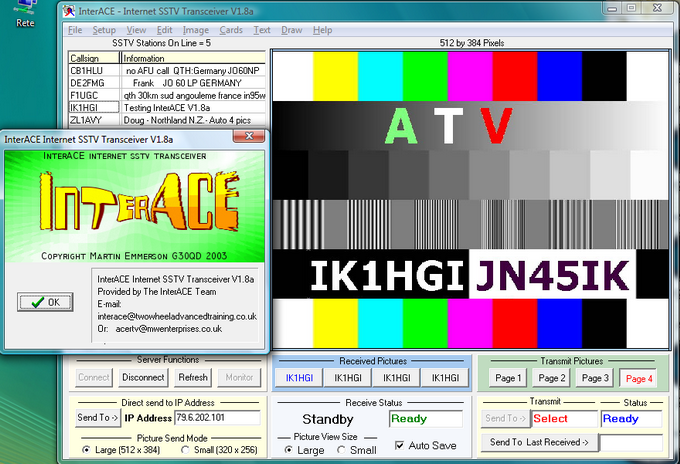Click the disabled Connect button
680x464 pixels.
point(94,377)
